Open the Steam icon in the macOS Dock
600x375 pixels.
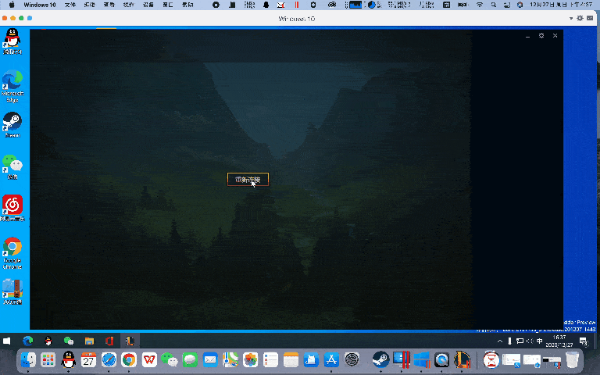(381, 360)
